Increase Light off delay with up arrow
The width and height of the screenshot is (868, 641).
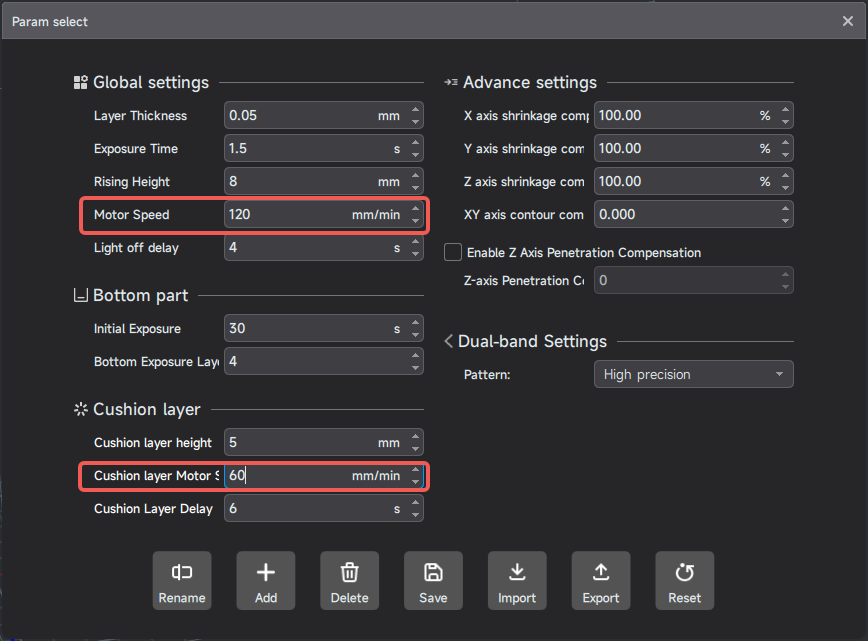point(415,242)
